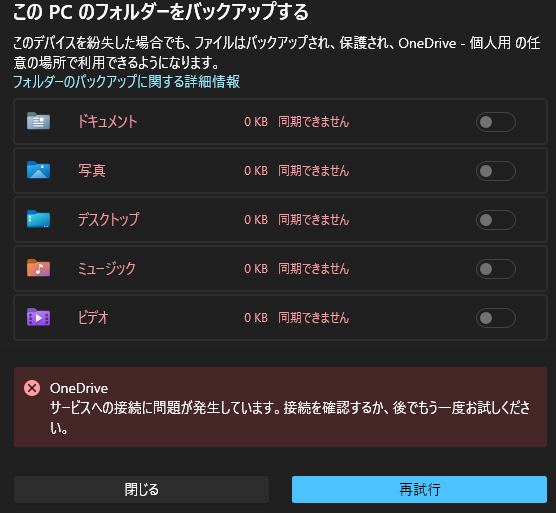Screen dimensions: 556x513
Task: Select the ドキュメント label text
Action: tap(107, 122)
